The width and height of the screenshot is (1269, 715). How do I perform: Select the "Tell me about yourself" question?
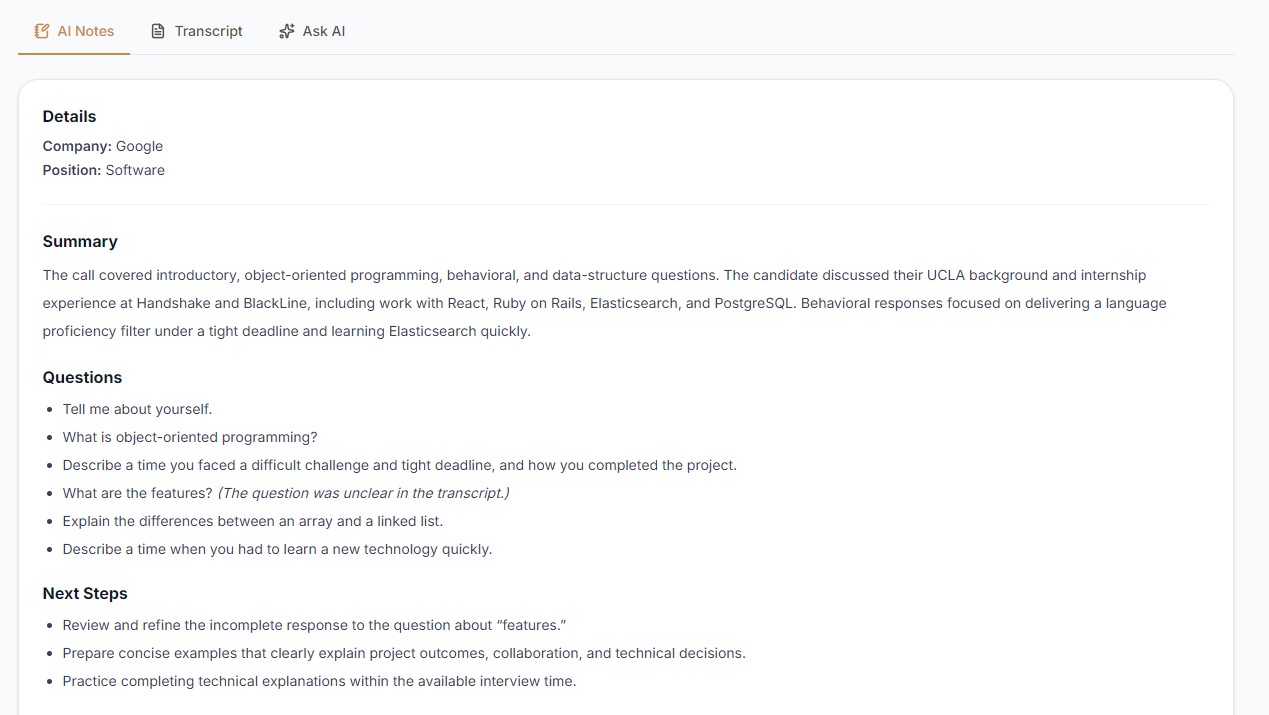tap(137, 409)
